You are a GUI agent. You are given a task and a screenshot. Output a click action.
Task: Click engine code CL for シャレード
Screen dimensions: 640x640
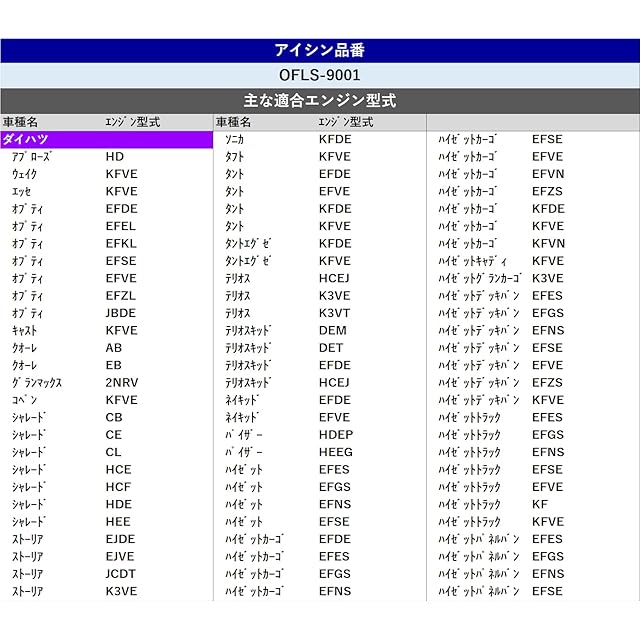coord(113,452)
